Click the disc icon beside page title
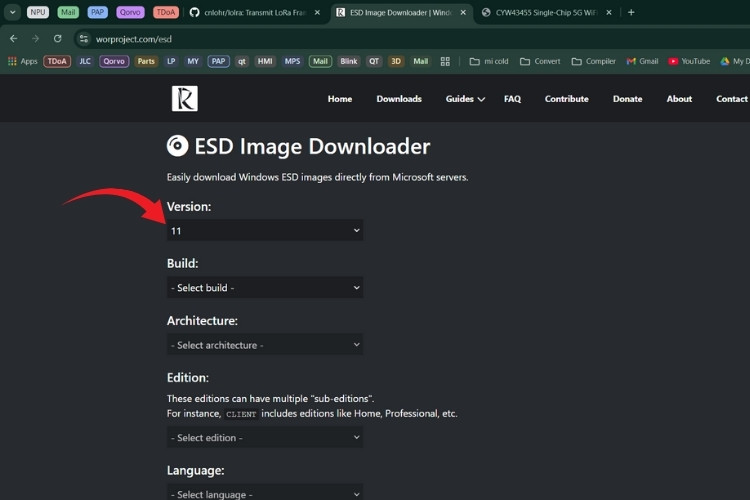750x500 pixels. point(177,145)
